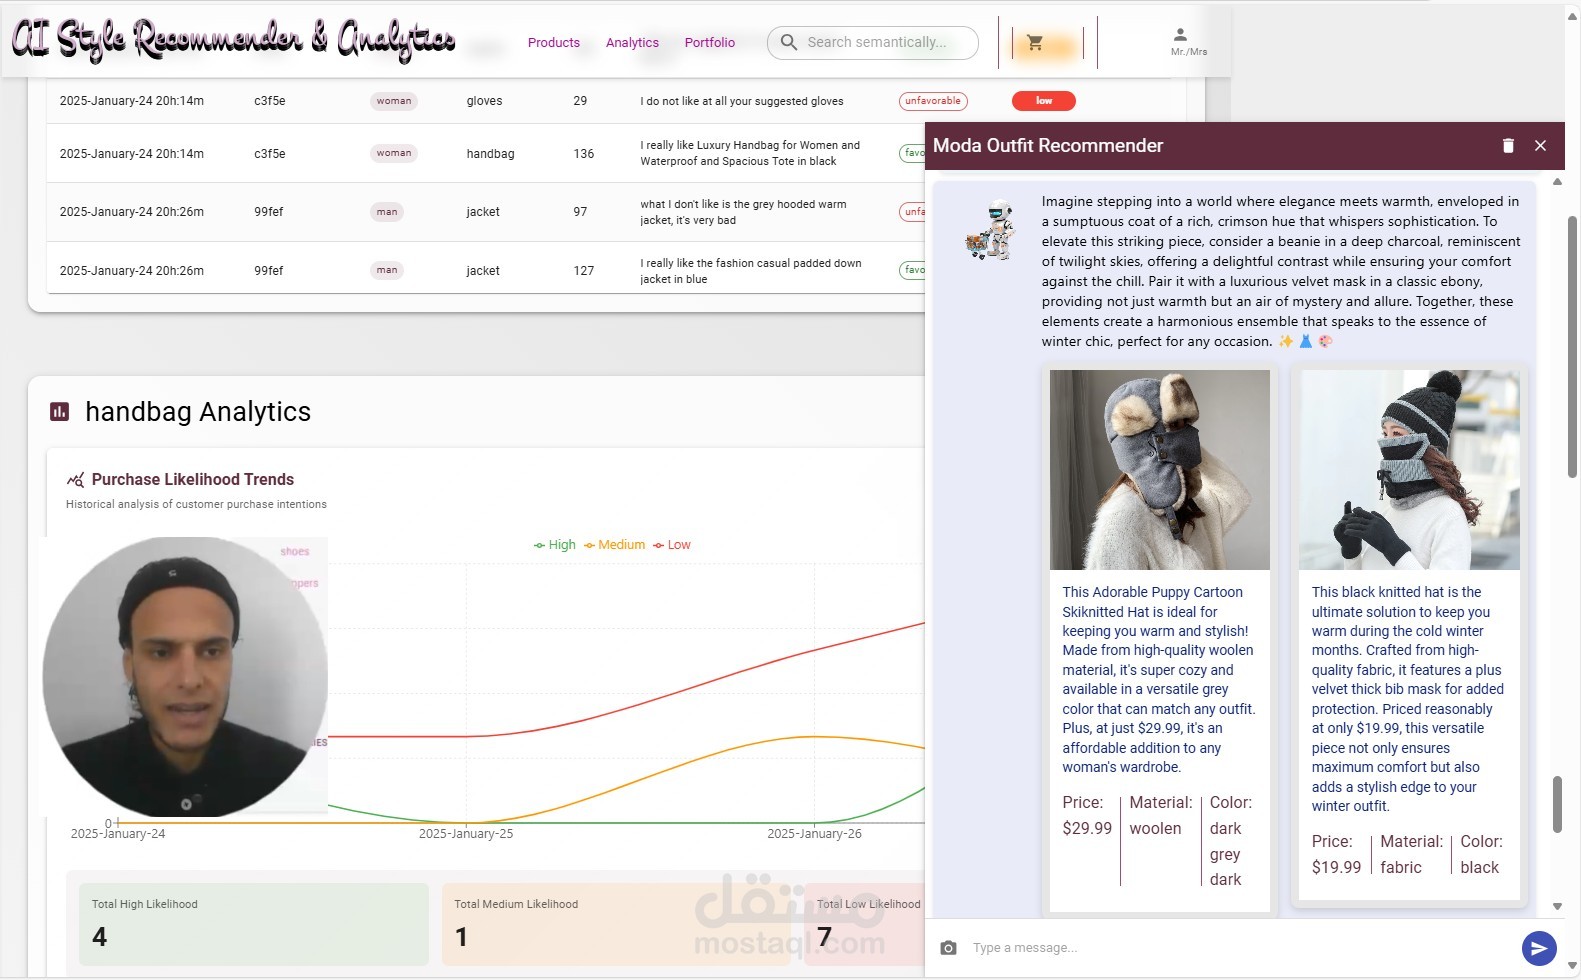
Task: Click the Type a message input field
Action: (x=1240, y=947)
